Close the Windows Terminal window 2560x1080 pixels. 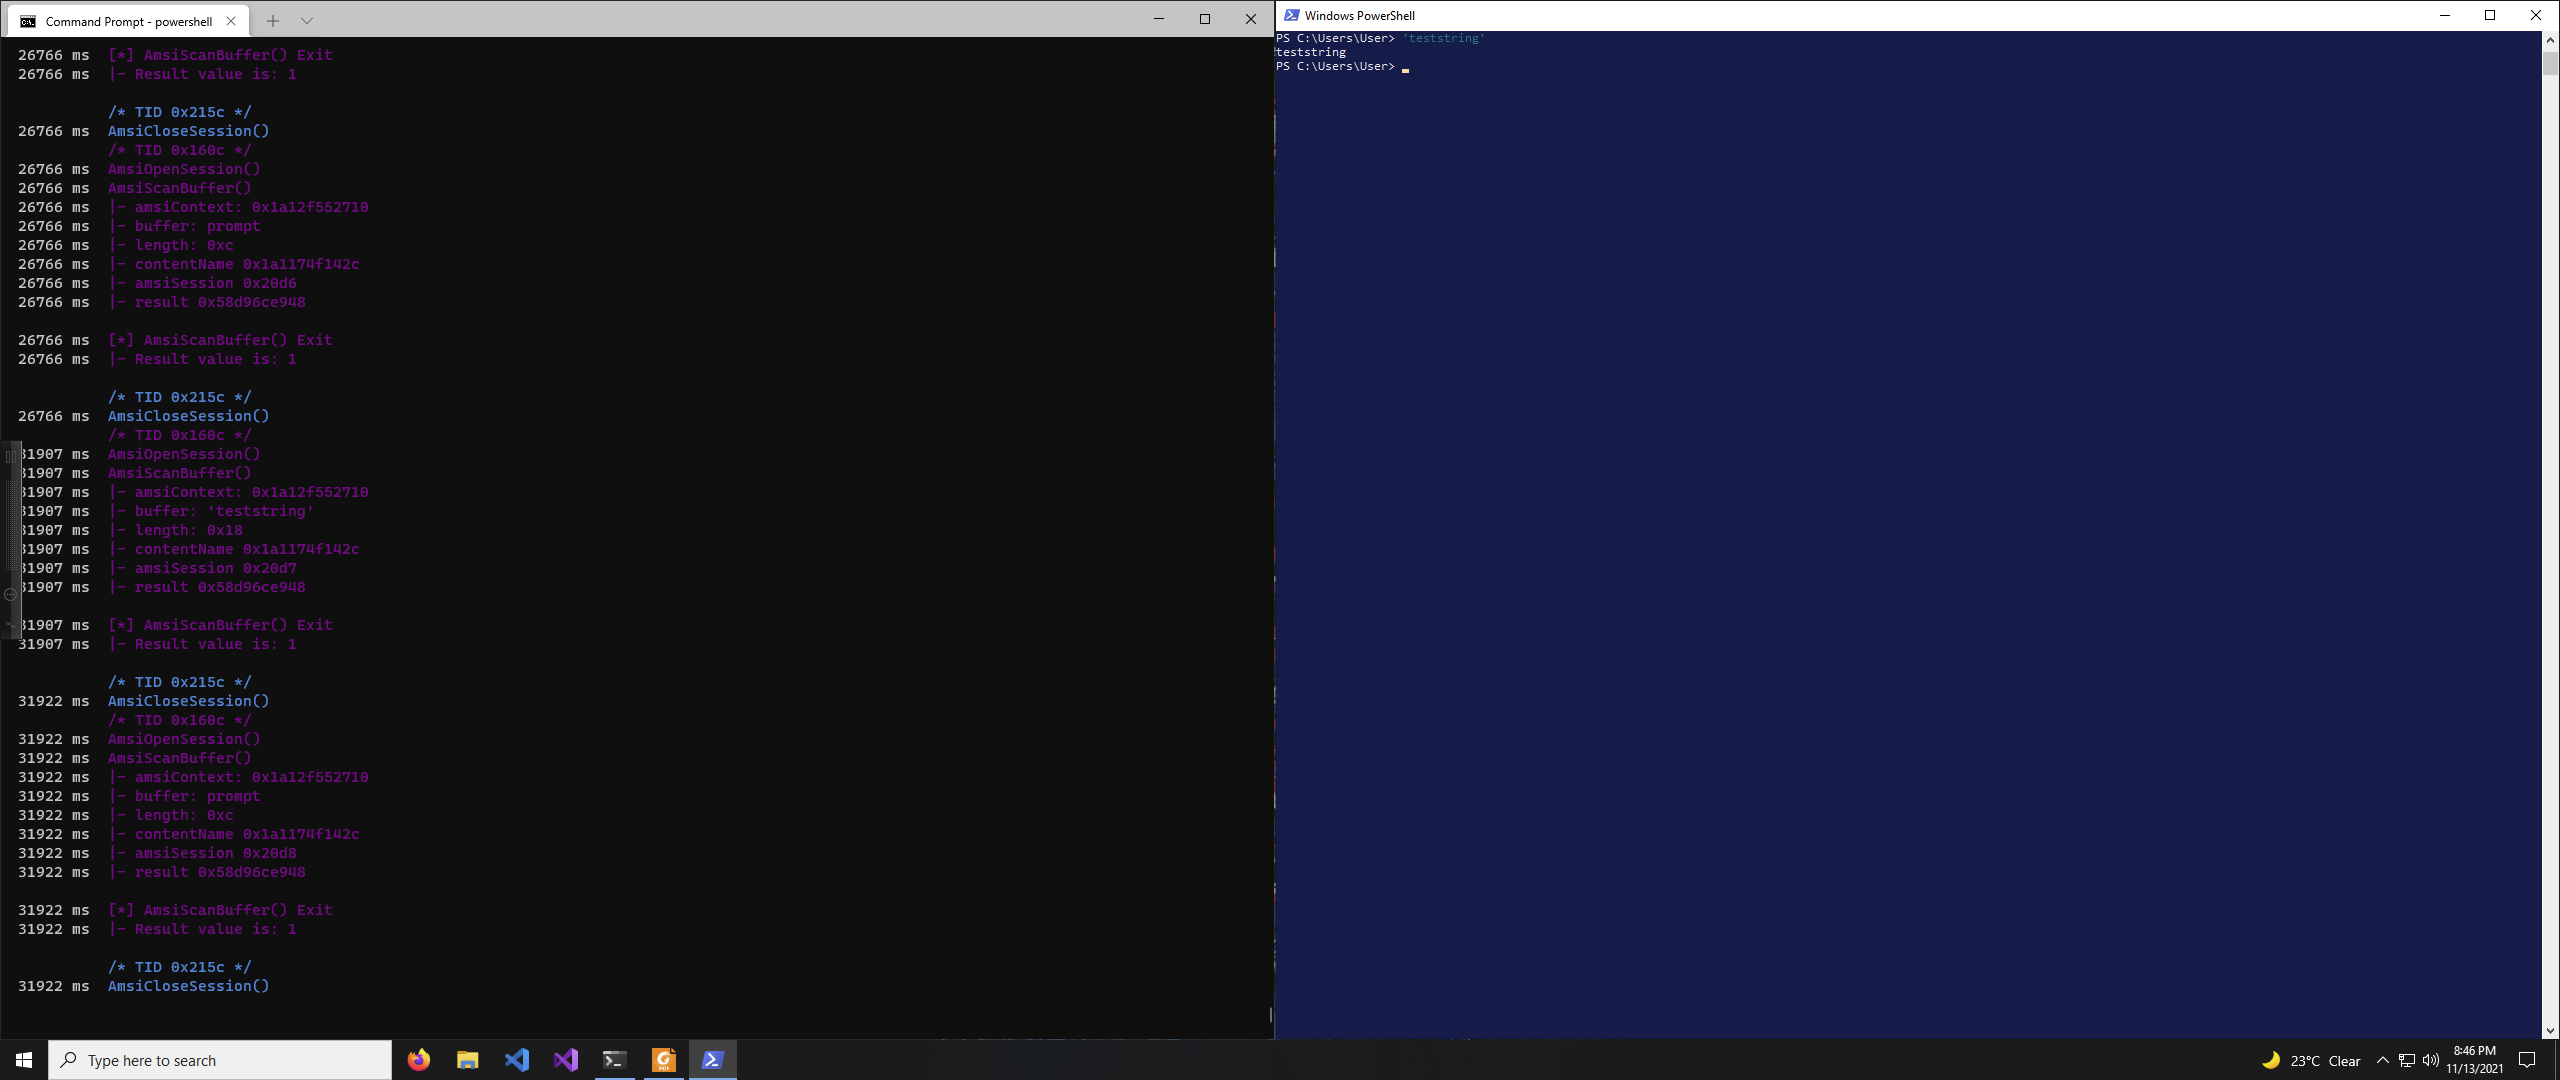pos(1251,19)
